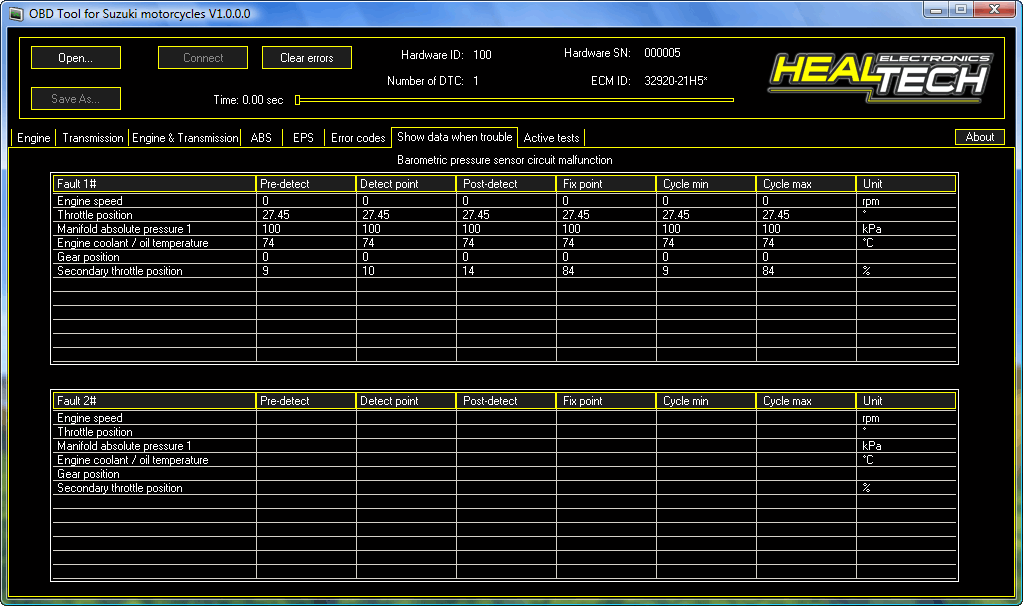Click the Number of DTC value
This screenshot has height=606, width=1023.
point(476,81)
